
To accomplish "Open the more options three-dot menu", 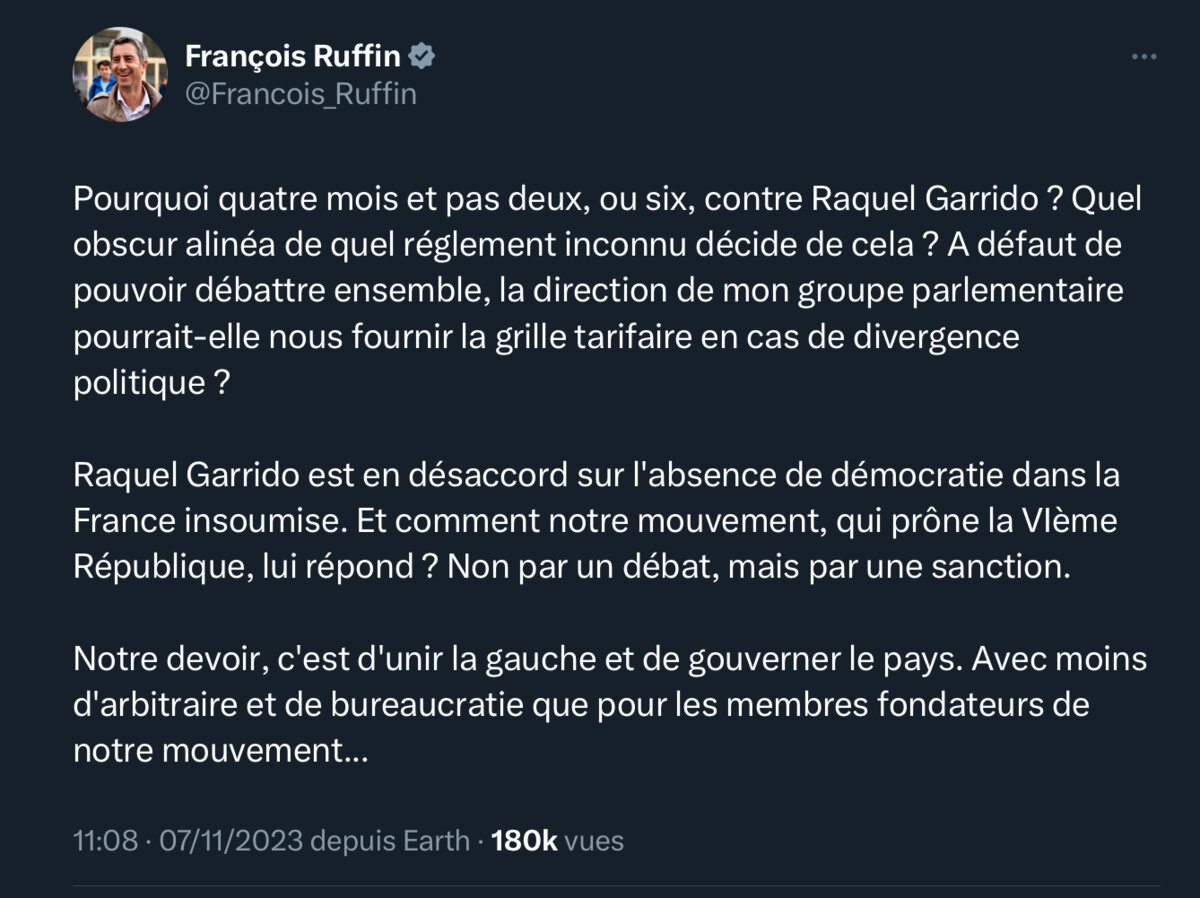I will tap(1143, 57).
